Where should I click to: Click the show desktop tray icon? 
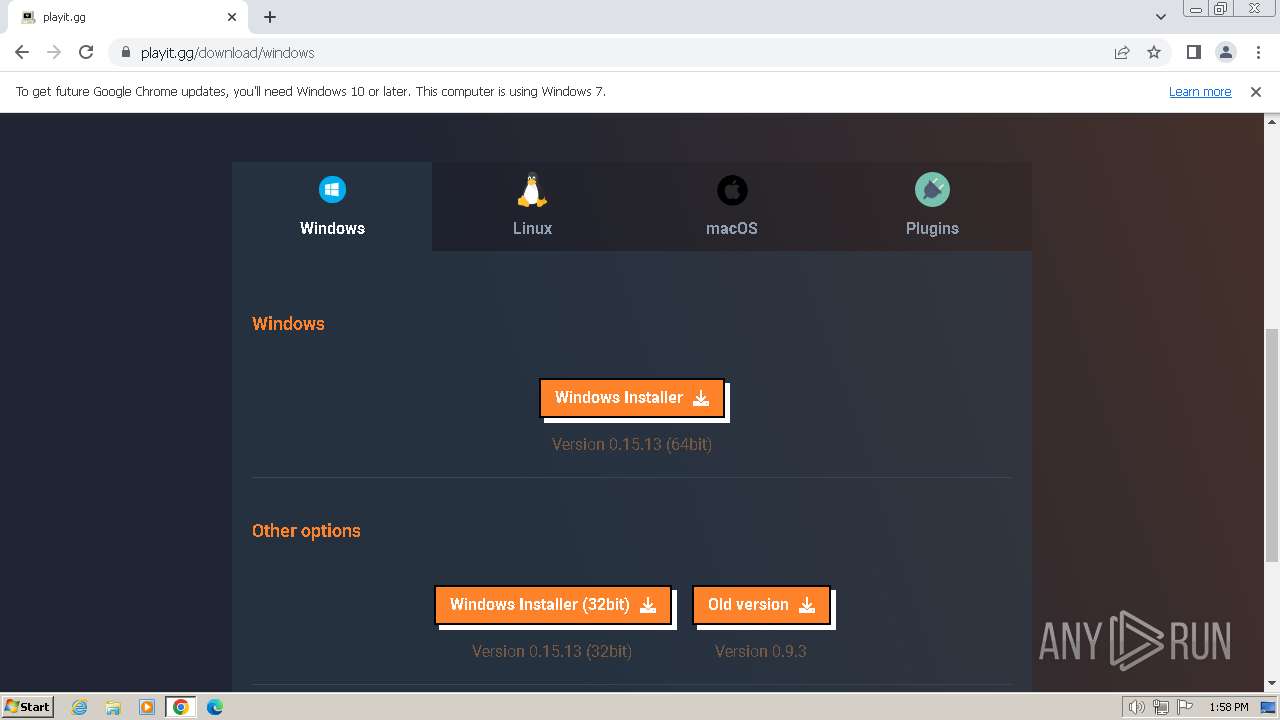1268,707
